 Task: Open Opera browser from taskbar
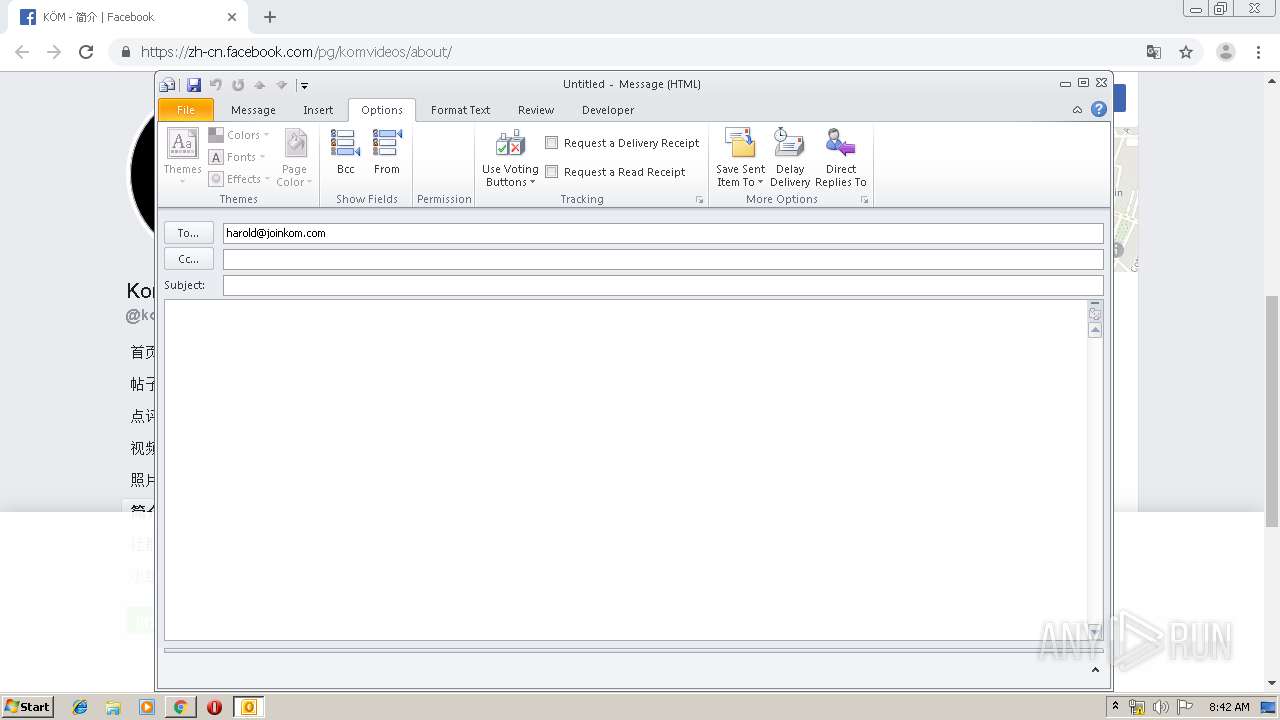(214, 707)
